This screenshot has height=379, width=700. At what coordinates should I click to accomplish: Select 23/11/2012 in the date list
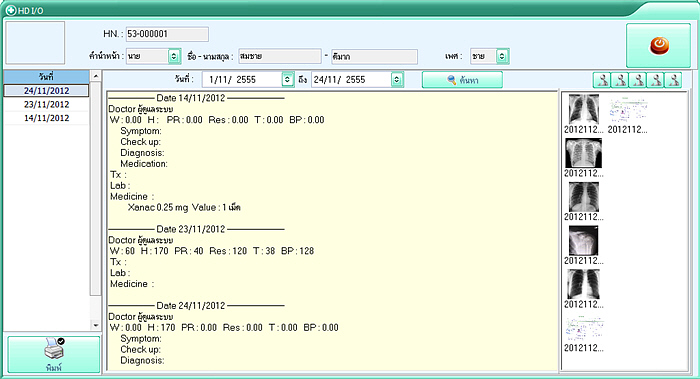point(46,104)
